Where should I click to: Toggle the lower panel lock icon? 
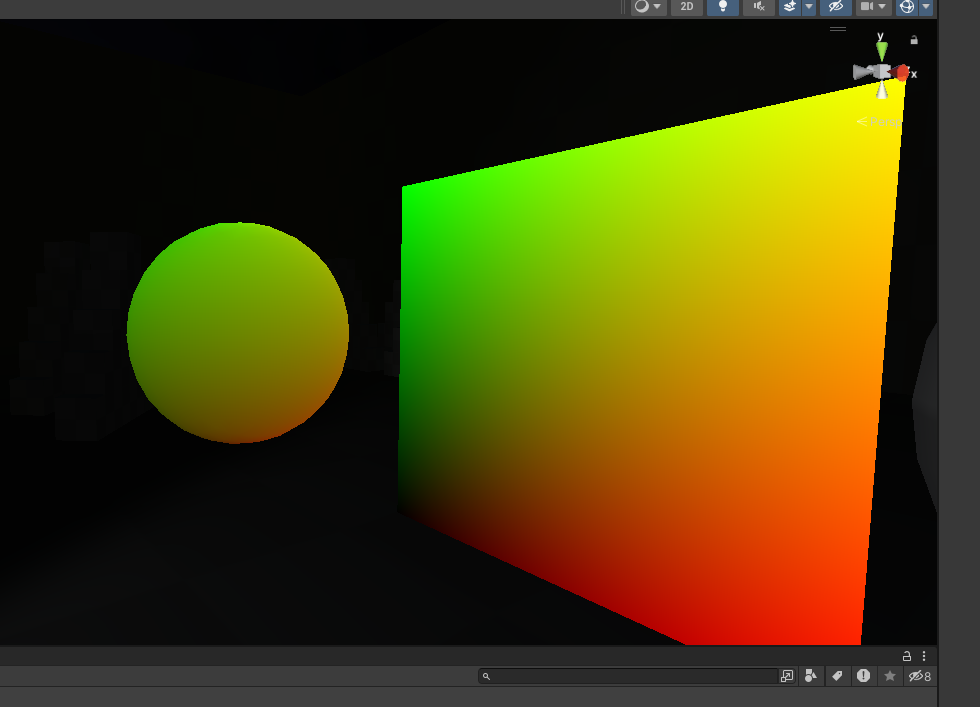tap(906, 656)
